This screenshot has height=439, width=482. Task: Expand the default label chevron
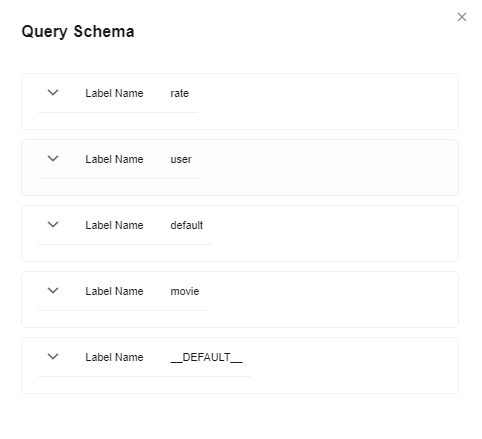(x=53, y=224)
